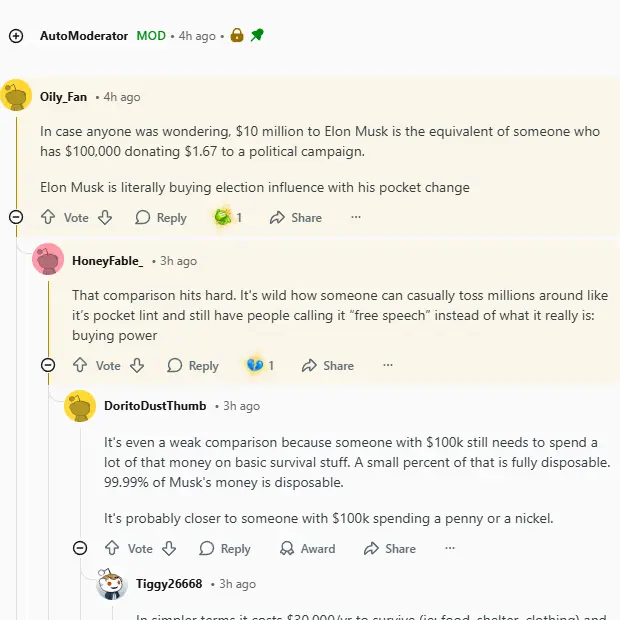
Task: Share HoneyFable_'s comment
Action: point(328,365)
